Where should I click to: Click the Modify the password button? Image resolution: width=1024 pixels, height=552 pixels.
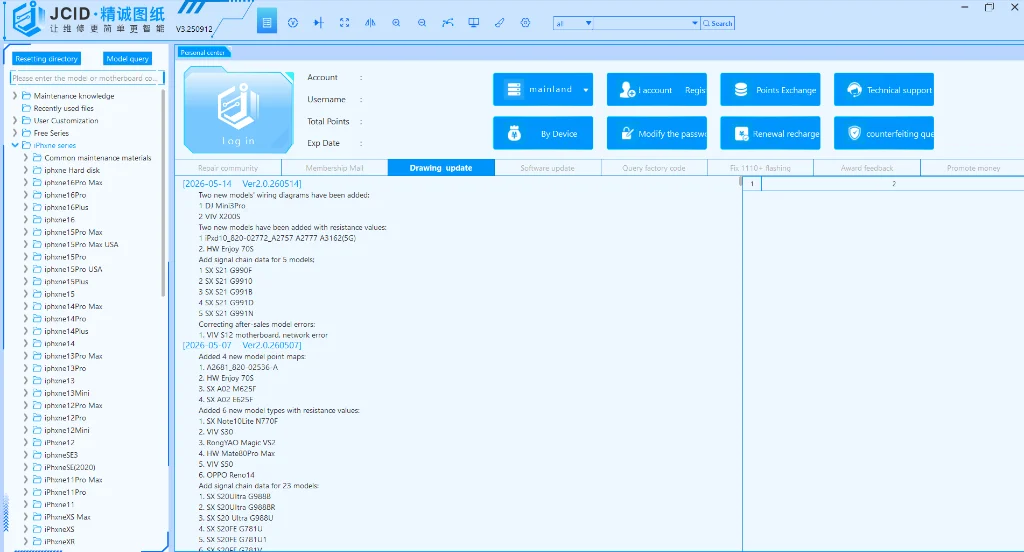pyautogui.click(x=656, y=133)
